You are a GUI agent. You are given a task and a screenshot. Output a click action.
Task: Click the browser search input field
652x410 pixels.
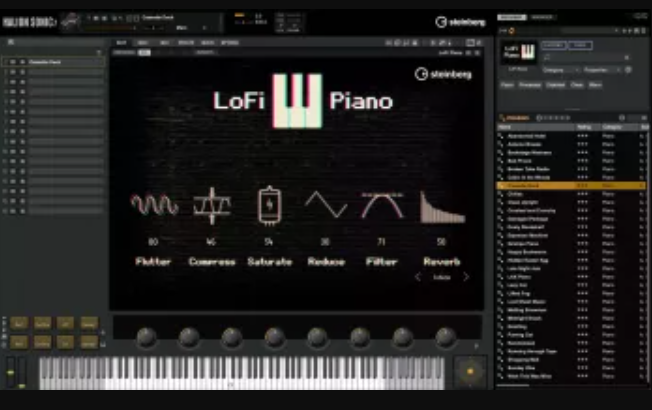pyautogui.click(x=584, y=57)
